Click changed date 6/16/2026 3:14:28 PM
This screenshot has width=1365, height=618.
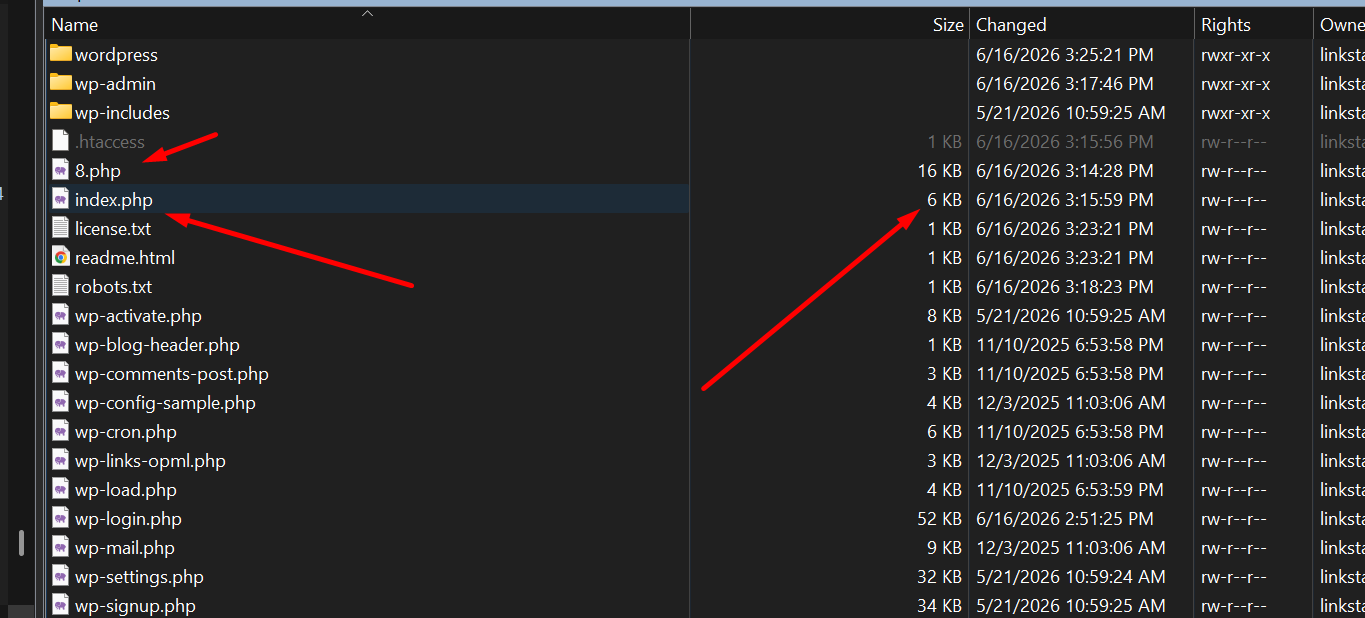[1065, 171]
